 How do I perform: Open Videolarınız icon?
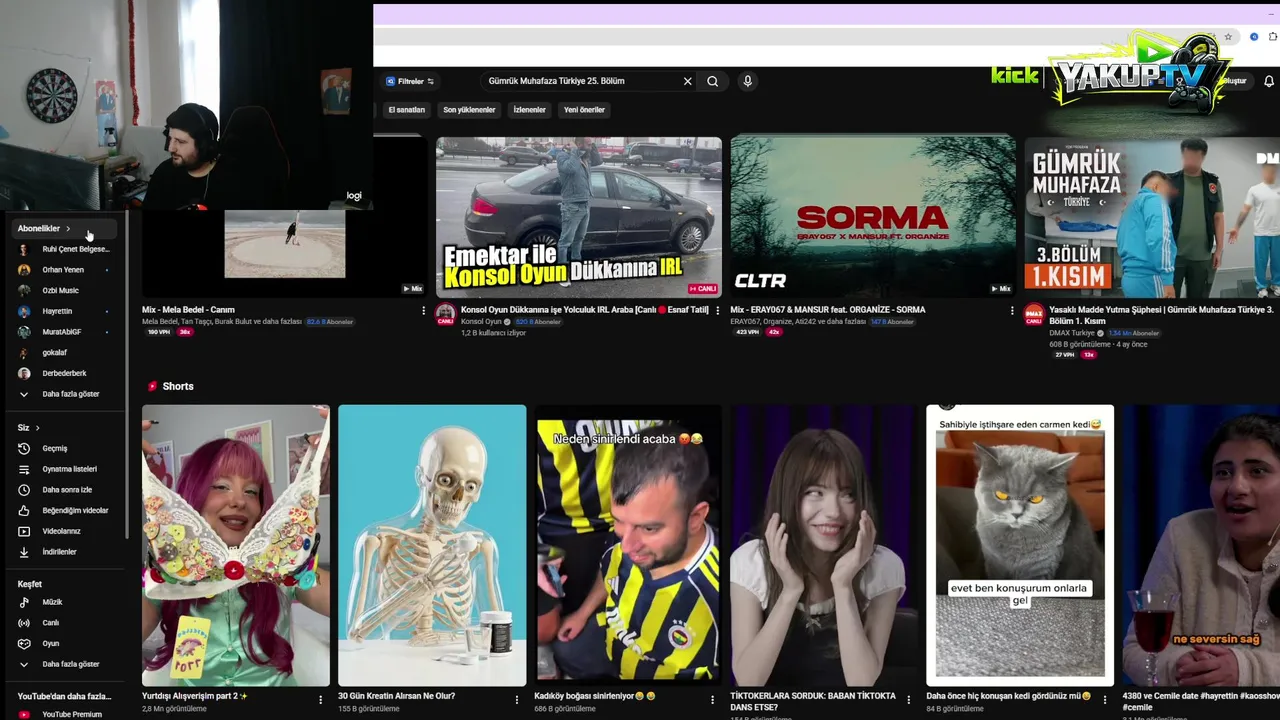click(x=24, y=531)
